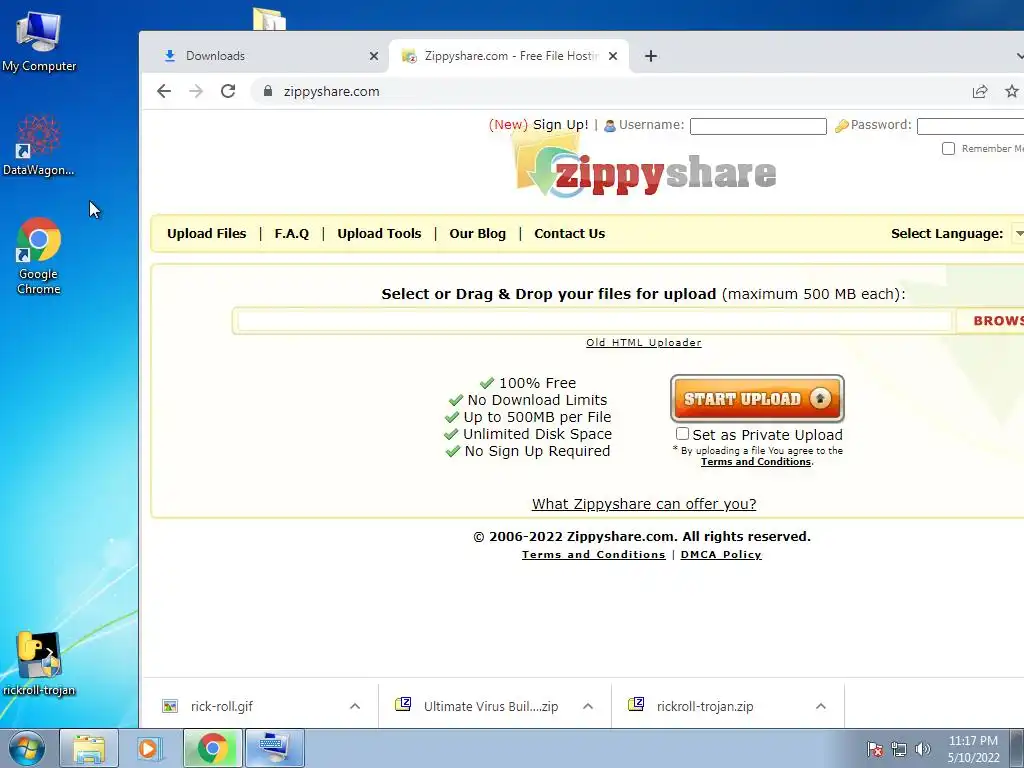Launch Google Chrome desktop shortcut
Image resolution: width=1024 pixels, height=768 pixels.
pyautogui.click(x=39, y=256)
